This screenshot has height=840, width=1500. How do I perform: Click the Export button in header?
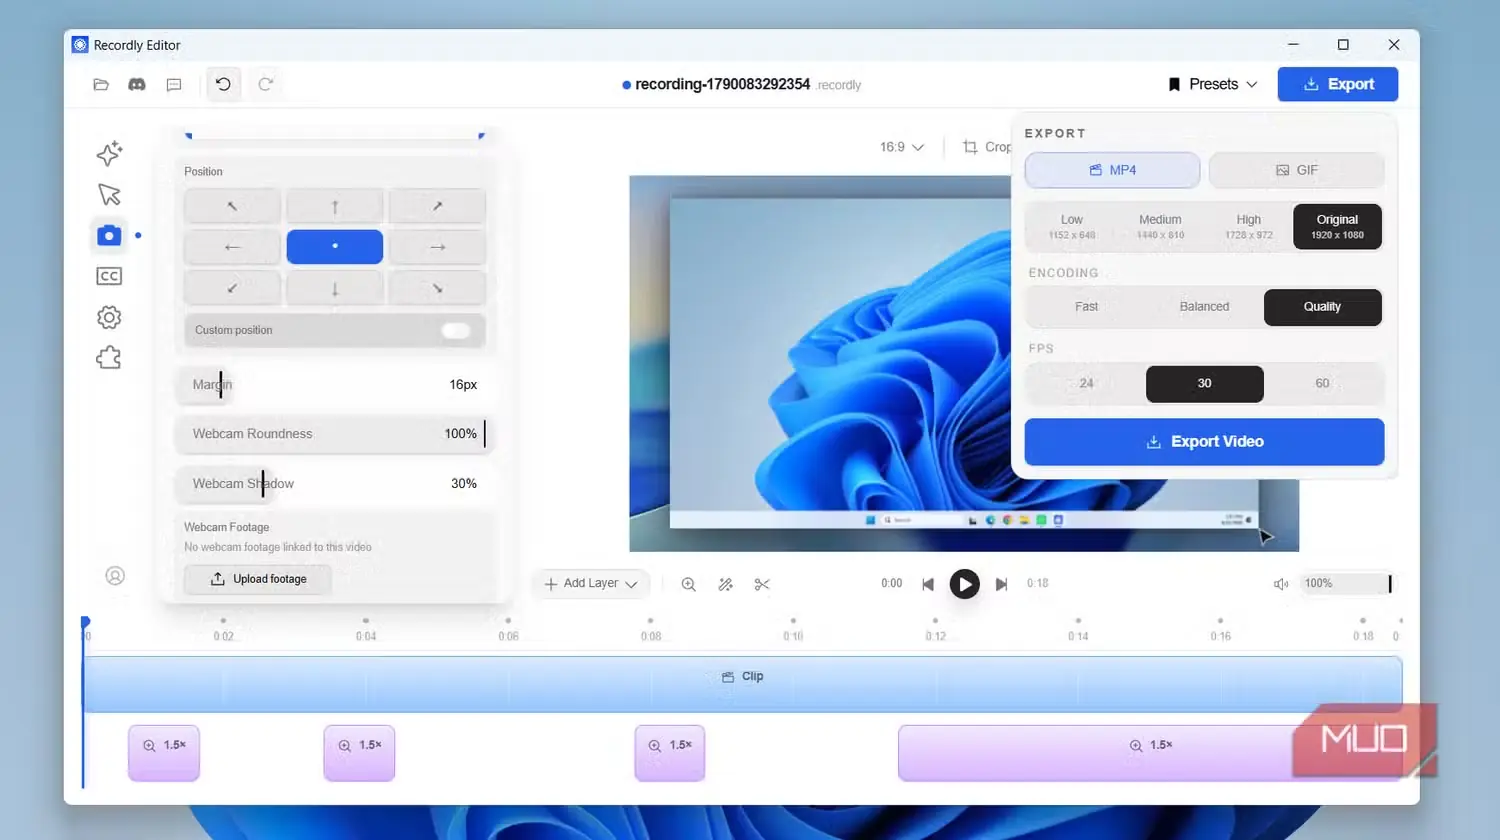1337,84
